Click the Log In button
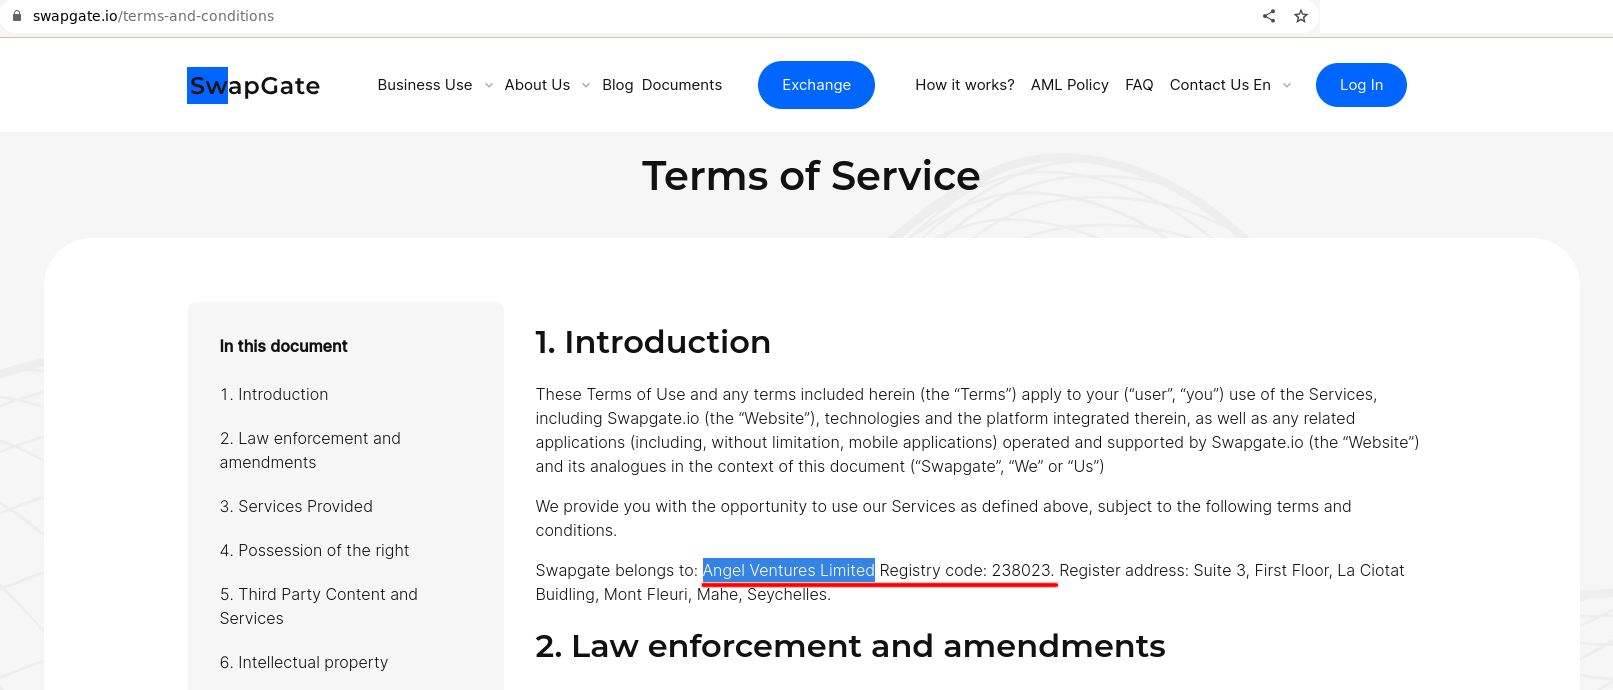The width and height of the screenshot is (1613, 690). tap(1361, 85)
